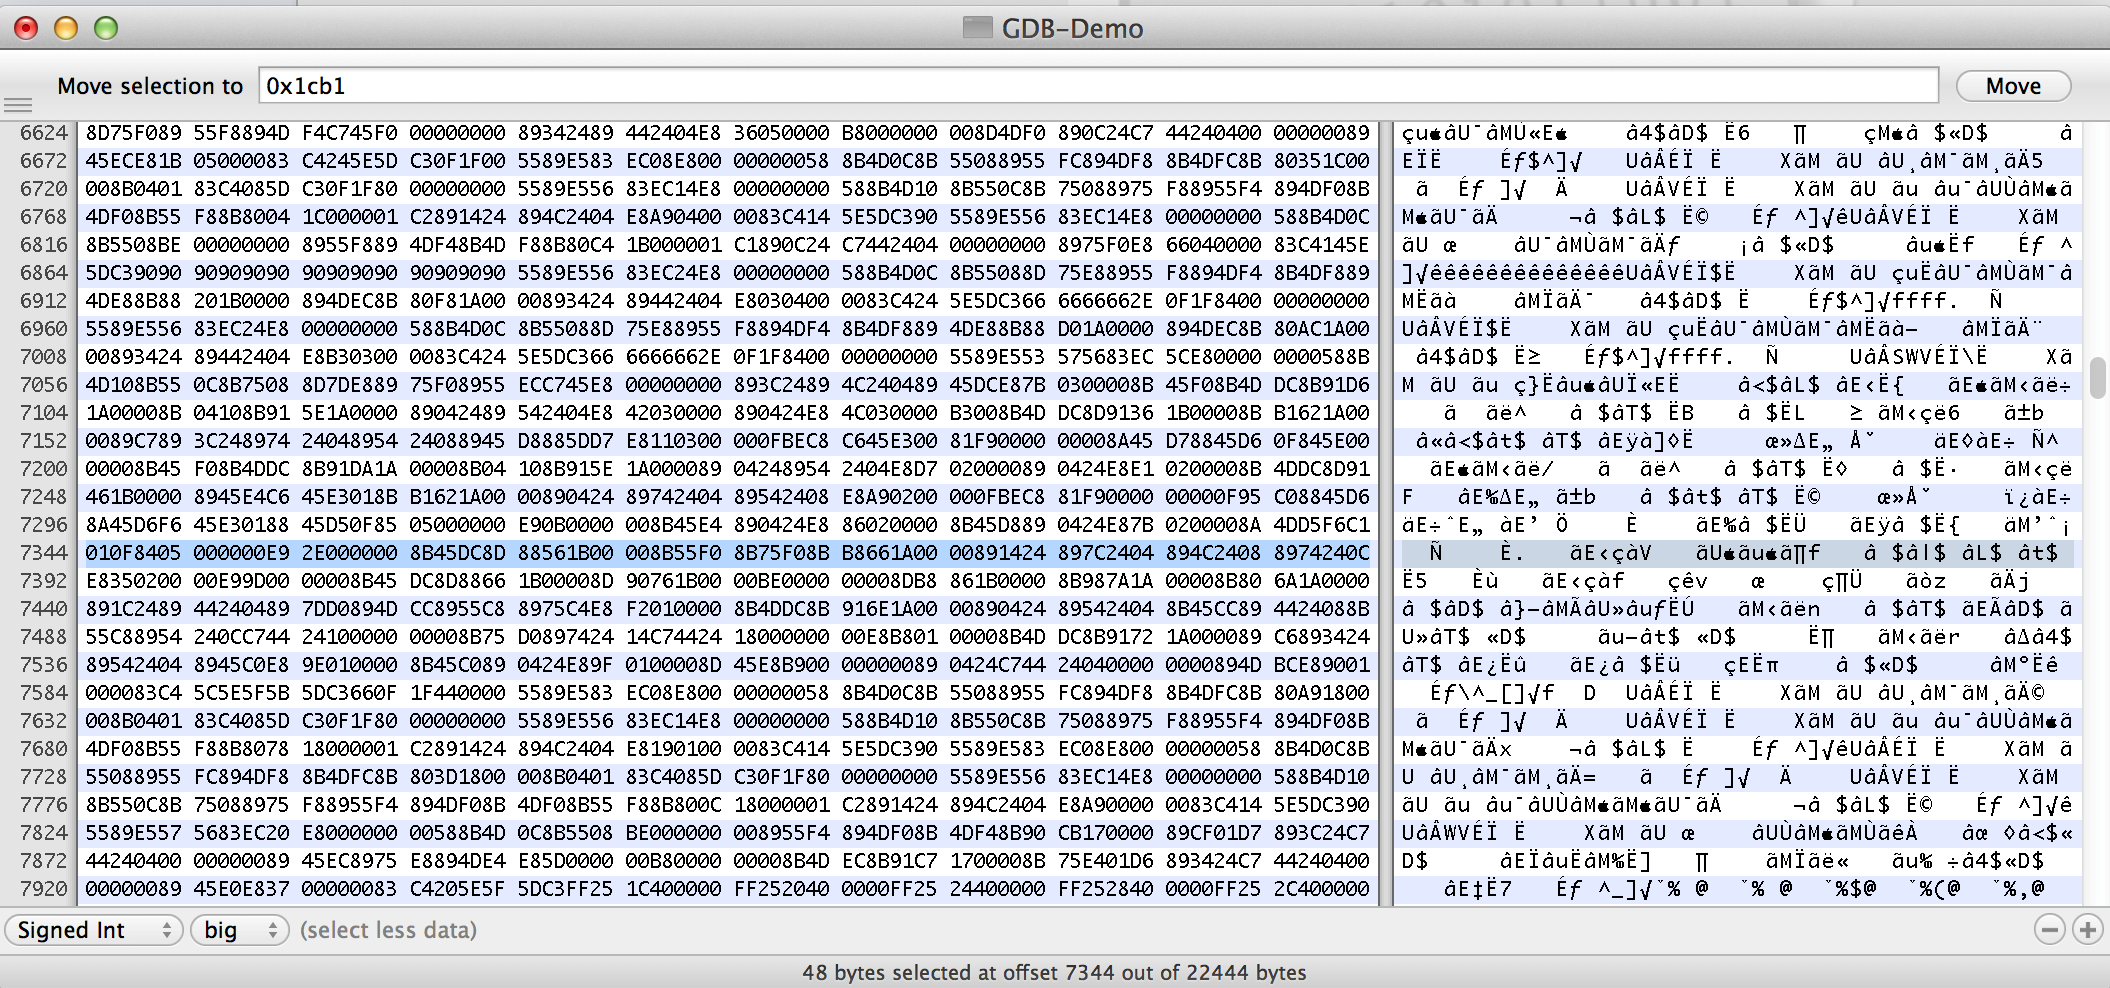Click the Move button
This screenshot has width=2110, height=988.
click(2013, 86)
